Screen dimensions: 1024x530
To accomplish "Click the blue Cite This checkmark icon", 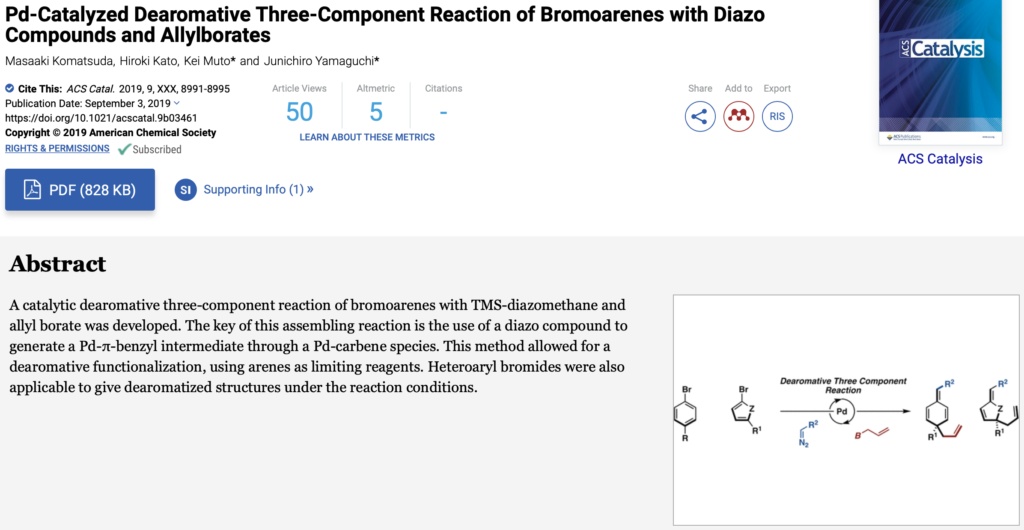I will pyautogui.click(x=10, y=89).
